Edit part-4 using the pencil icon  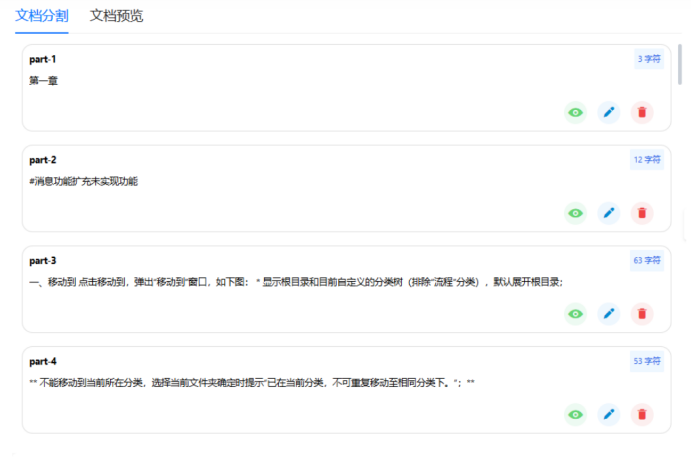608,414
